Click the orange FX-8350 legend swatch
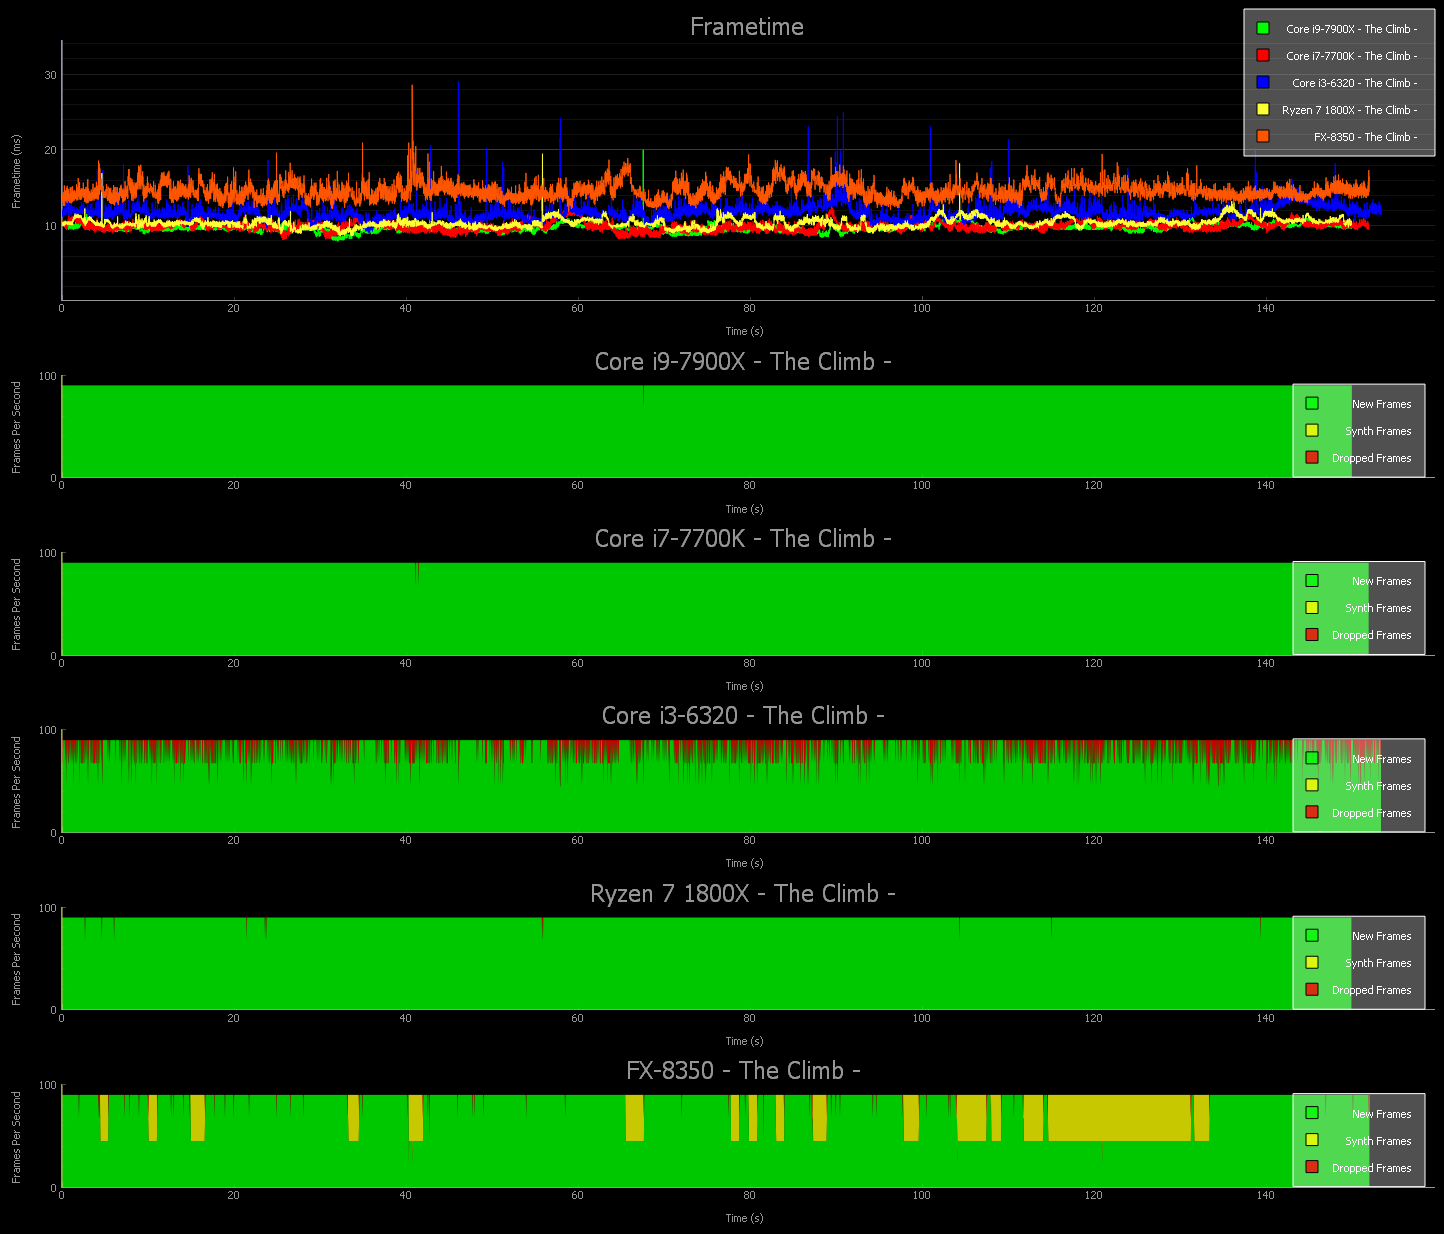 point(1263,137)
